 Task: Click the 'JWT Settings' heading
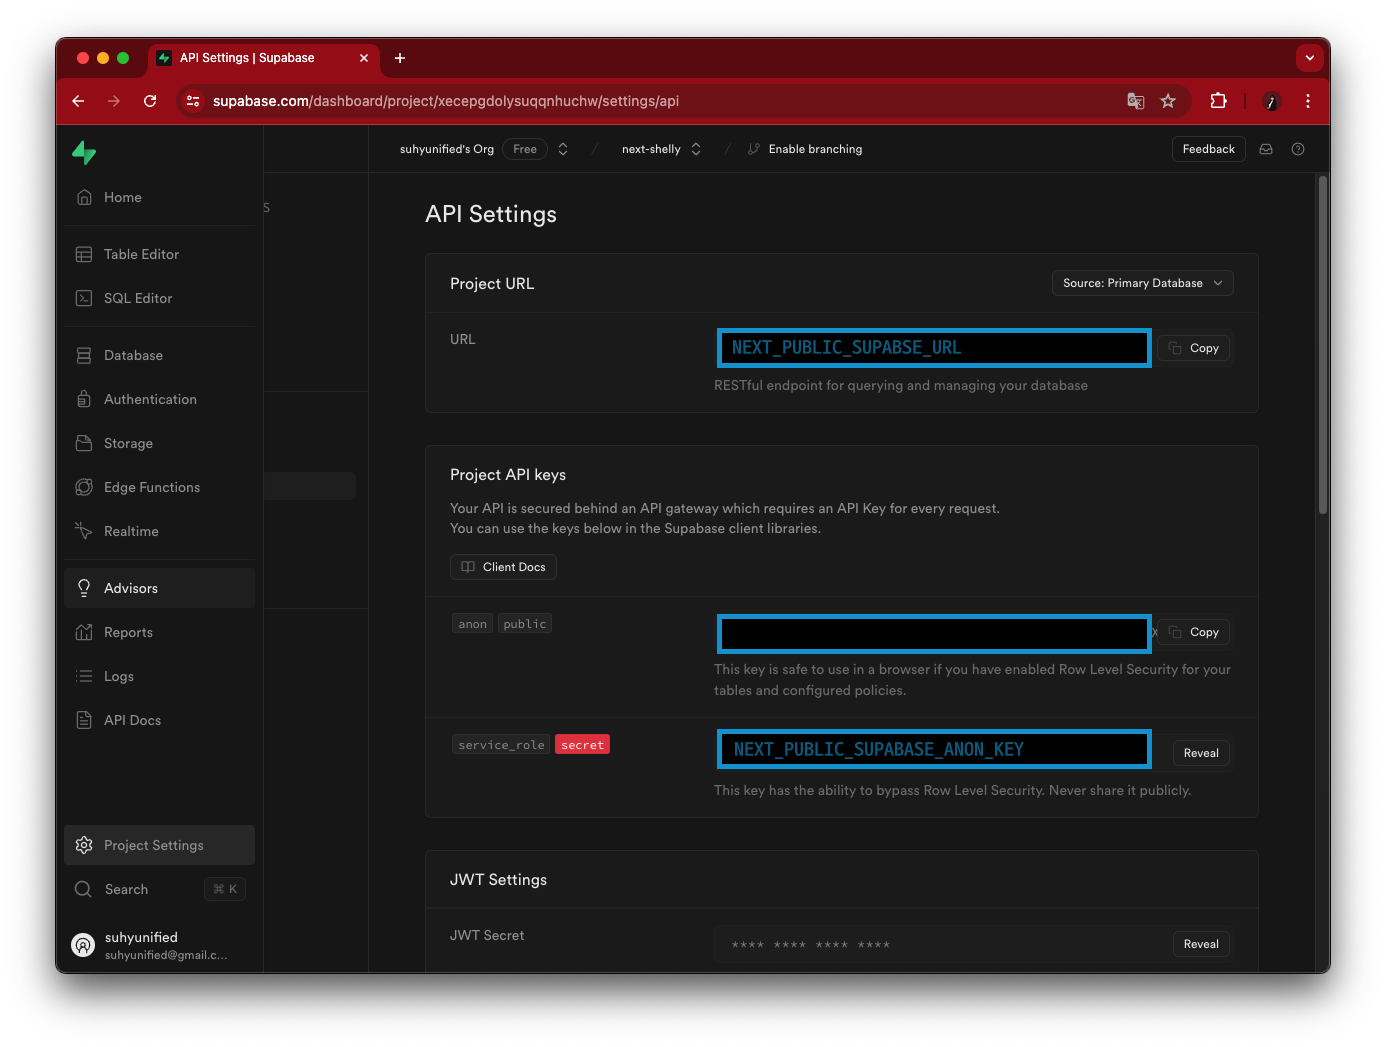pos(498,880)
